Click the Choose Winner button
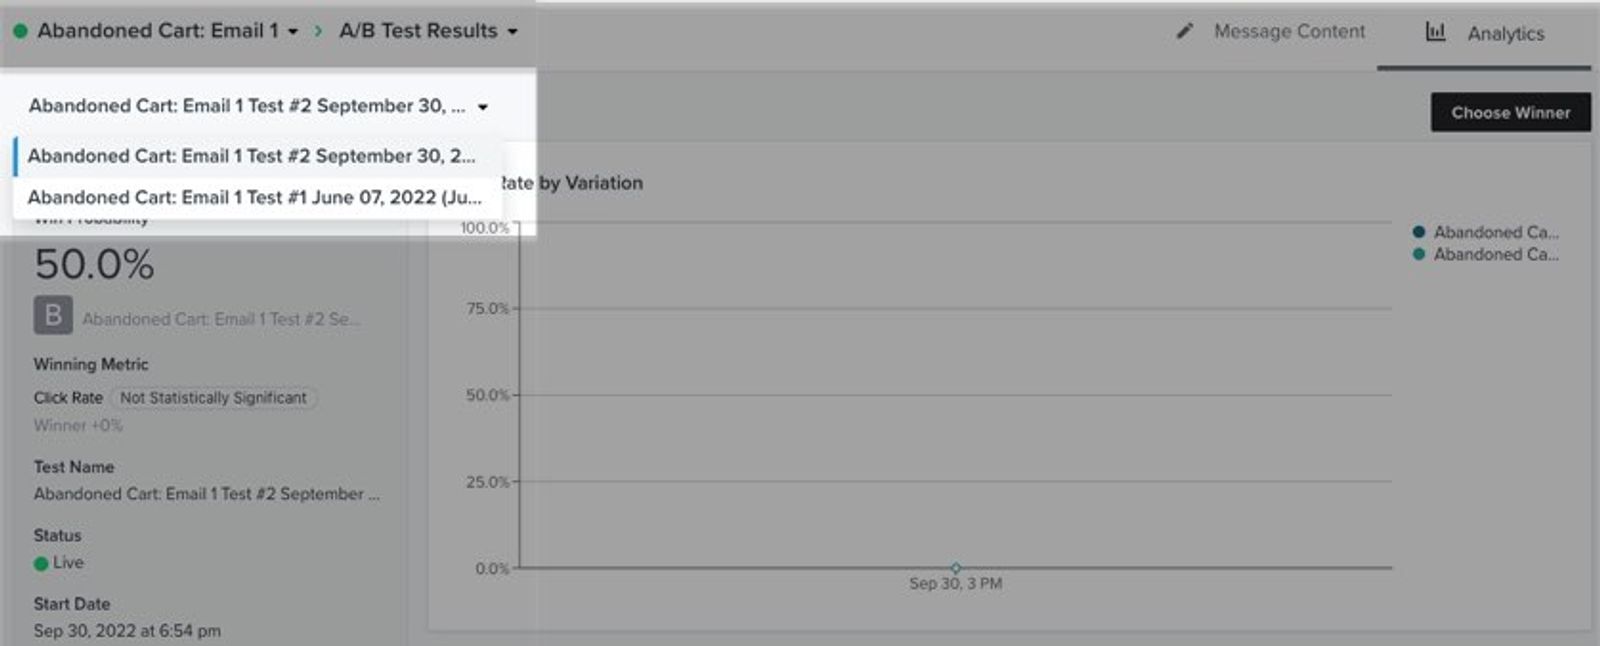The height and width of the screenshot is (646, 1600). tap(1510, 113)
